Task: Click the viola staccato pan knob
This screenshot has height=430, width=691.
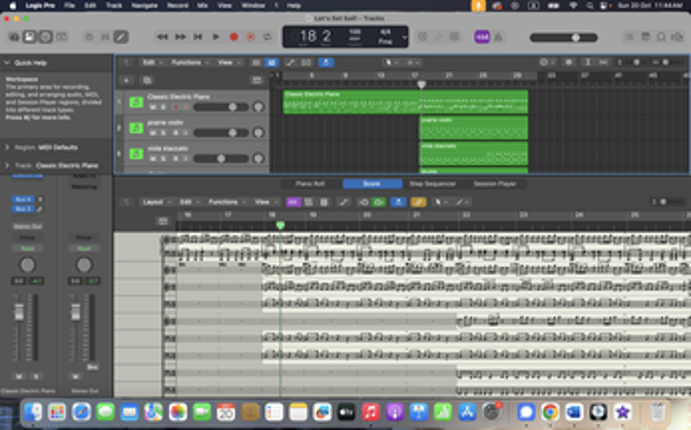Action: click(259, 158)
